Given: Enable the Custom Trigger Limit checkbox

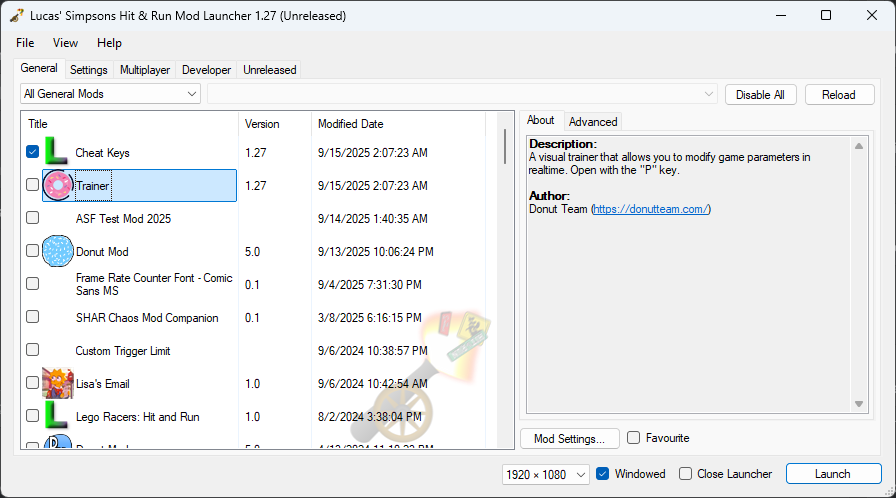Looking at the screenshot, I should coord(33,350).
